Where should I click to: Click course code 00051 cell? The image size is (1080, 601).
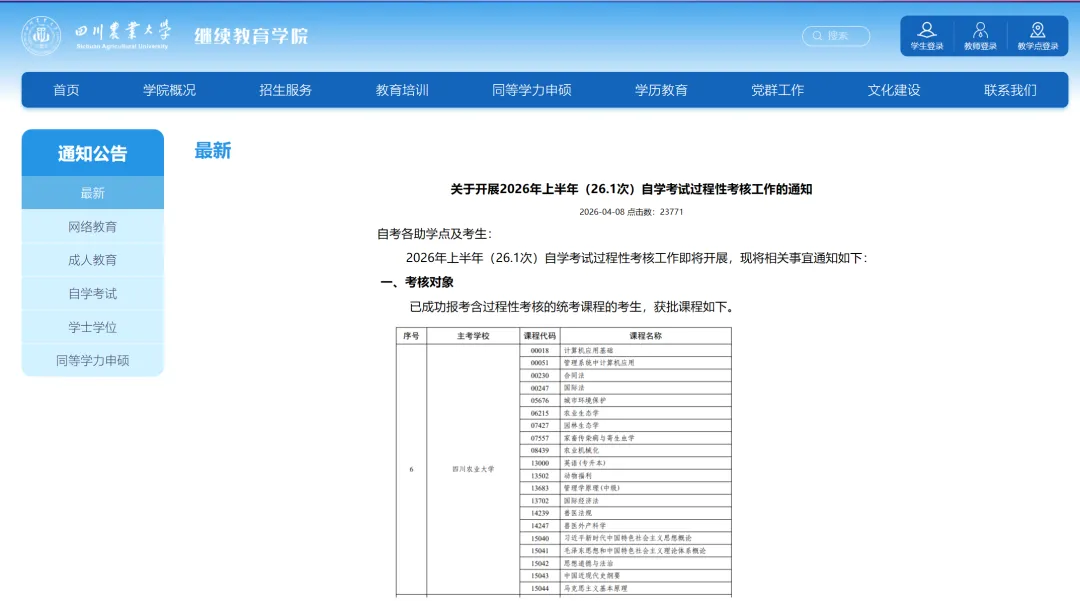point(539,363)
